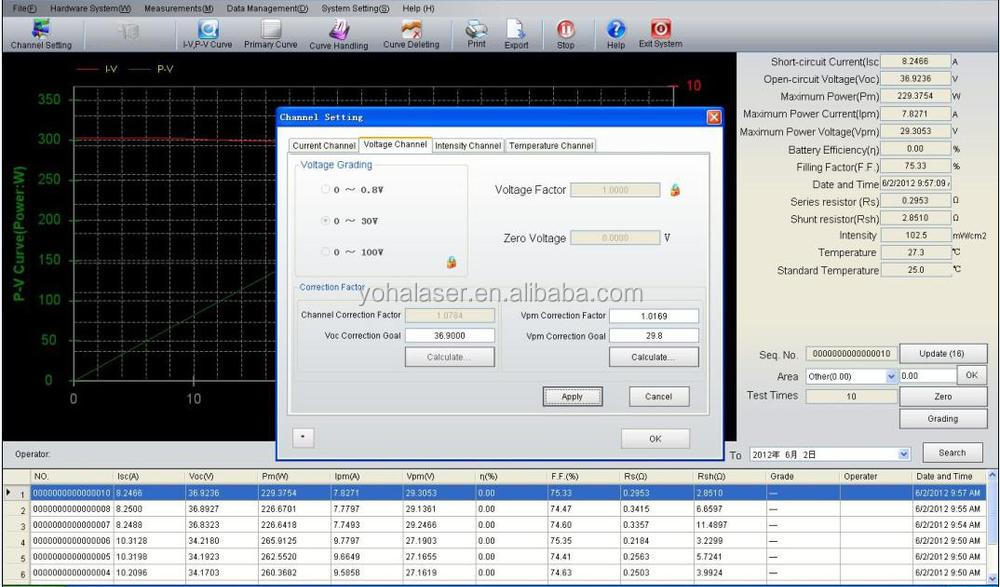
Task: Select result row 0000000000000008
Action: [494, 509]
